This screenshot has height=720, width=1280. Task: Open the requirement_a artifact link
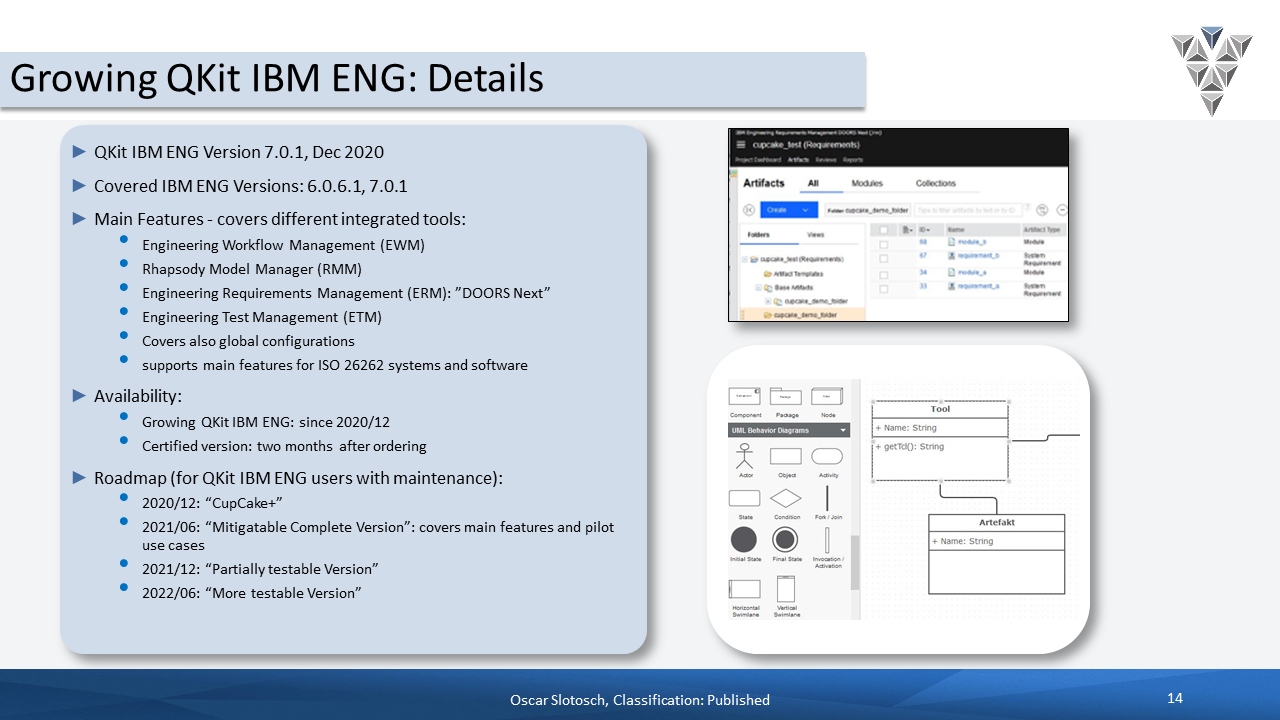[978, 286]
